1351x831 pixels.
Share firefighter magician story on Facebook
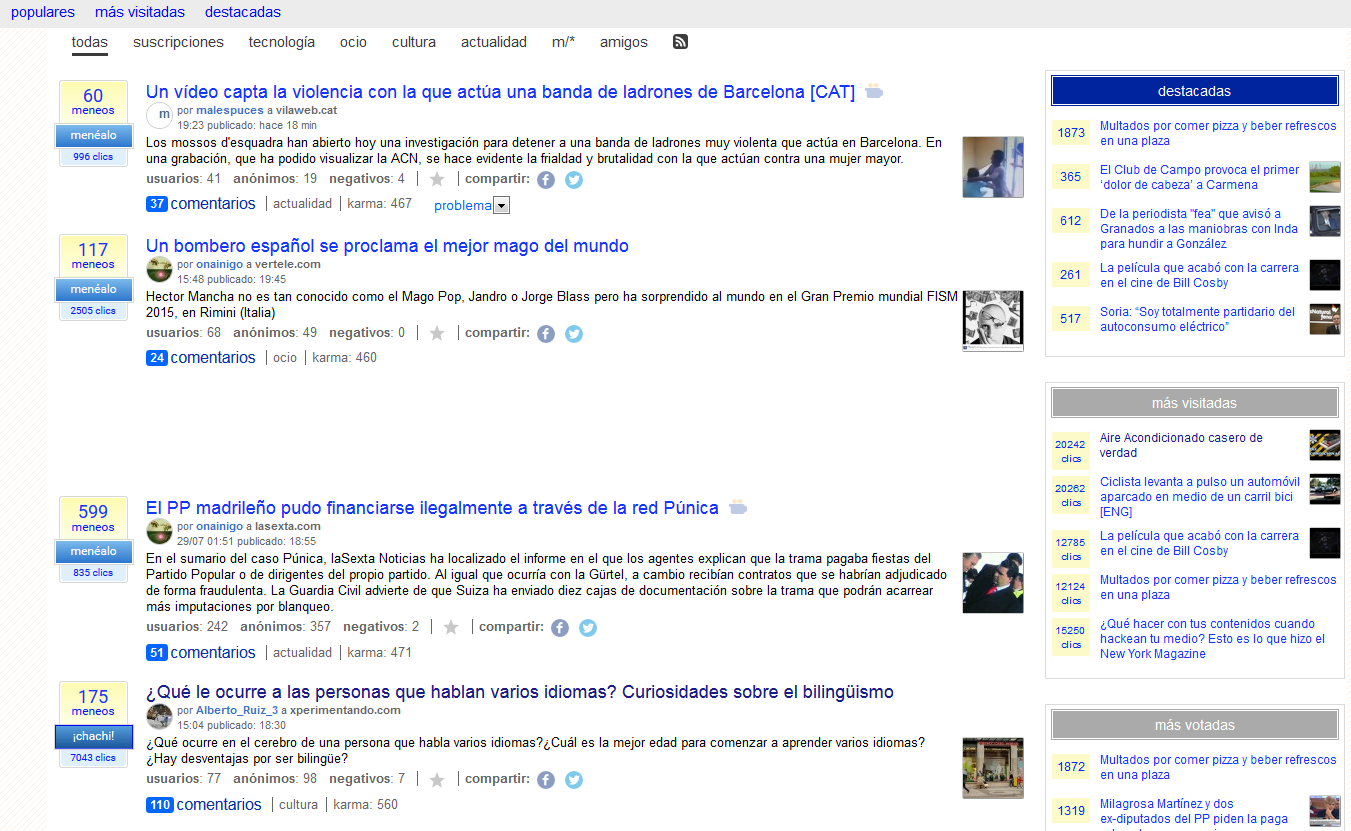coord(546,334)
